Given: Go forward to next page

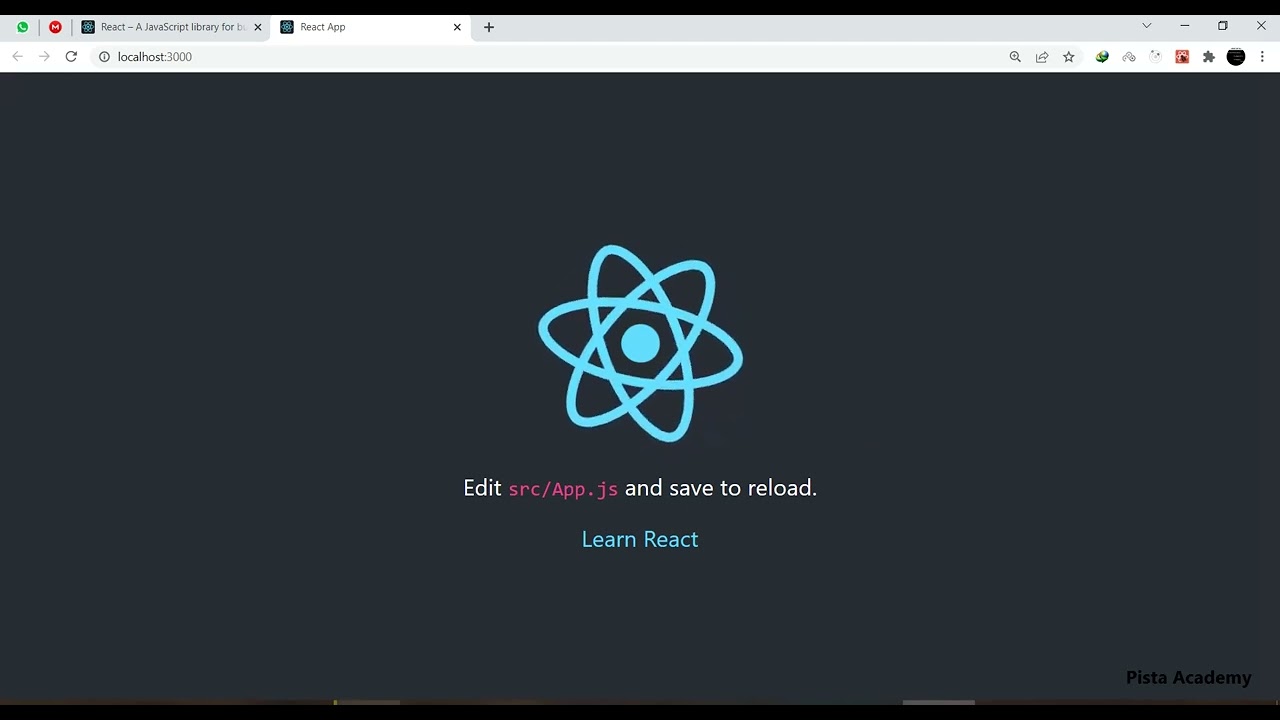Looking at the screenshot, I should point(44,57).
